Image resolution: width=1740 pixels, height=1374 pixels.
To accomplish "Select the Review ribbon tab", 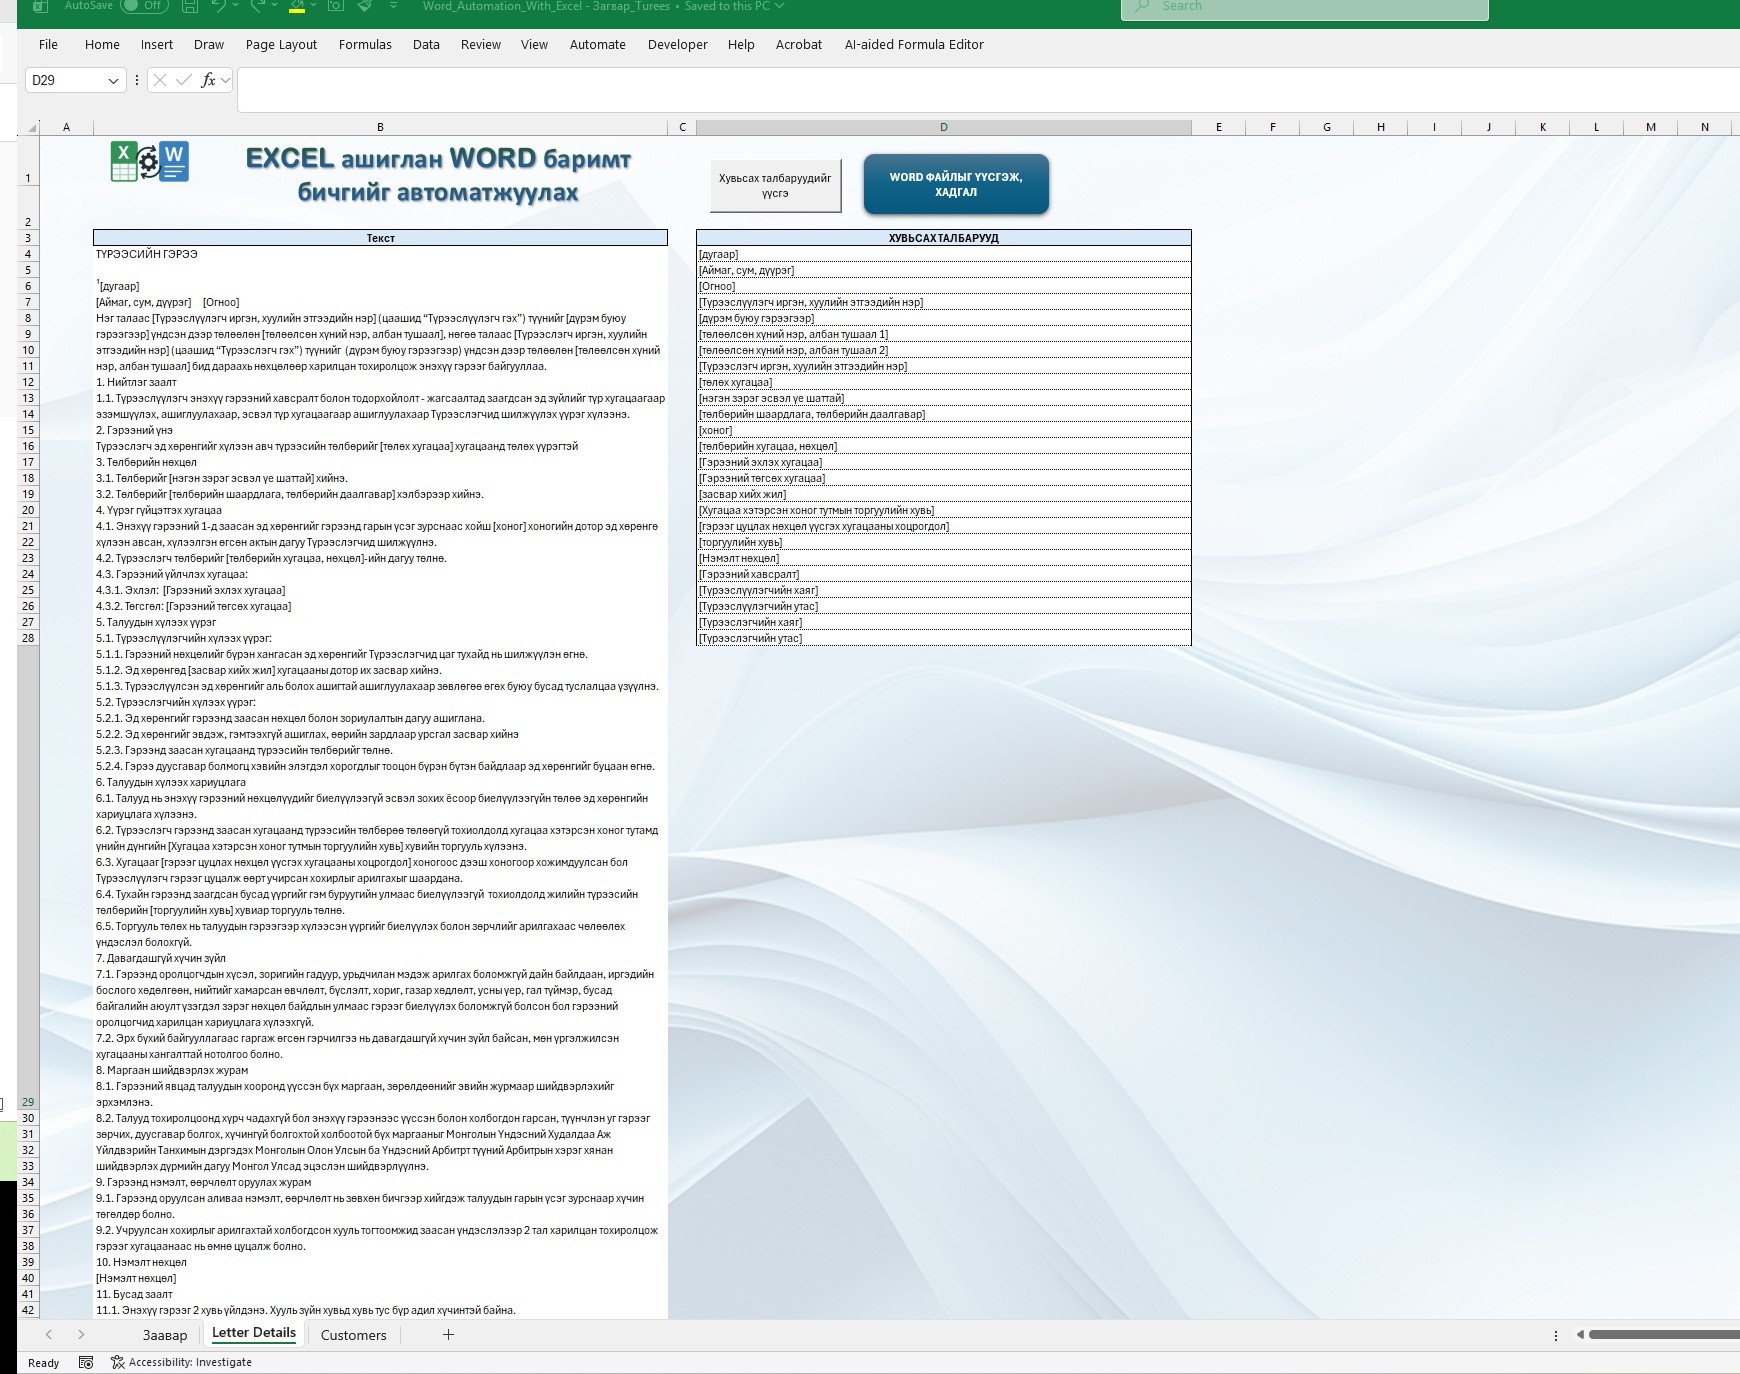I will tap(480, 44).
